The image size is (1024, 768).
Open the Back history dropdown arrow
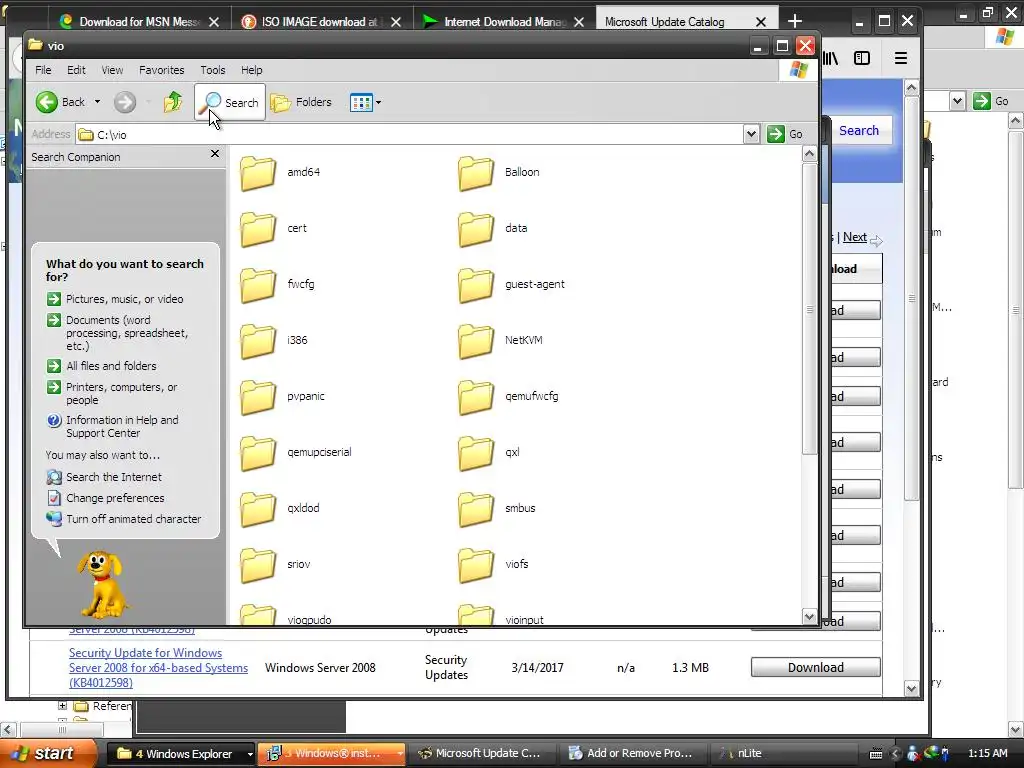[97, 102]
